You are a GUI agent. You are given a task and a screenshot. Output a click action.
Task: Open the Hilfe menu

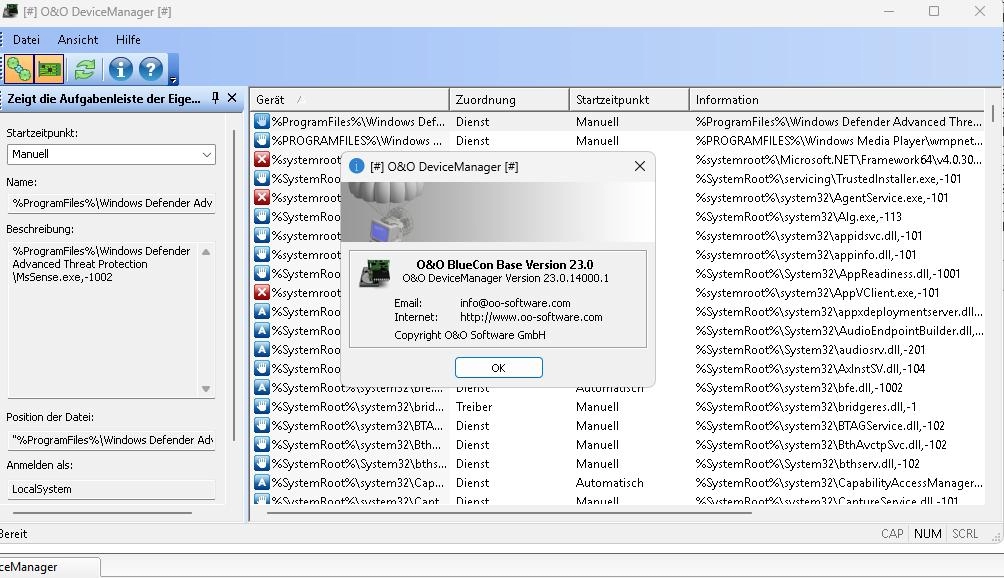(128, 40)
